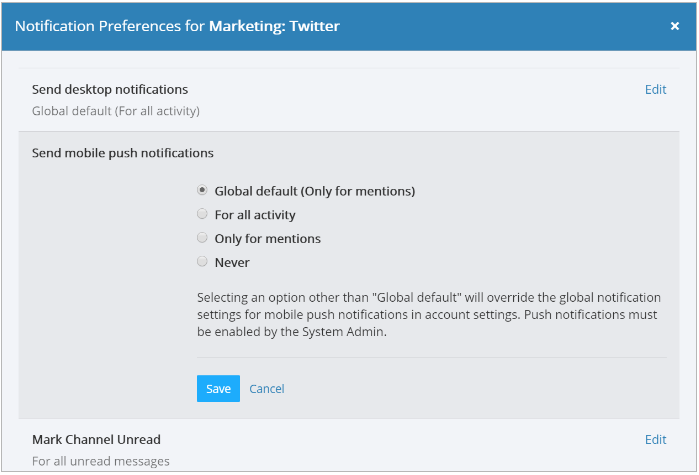Screen dimensions: 699x475
Task: Select Global default (Only for mentions) option
Action: (x=202, y=190)
